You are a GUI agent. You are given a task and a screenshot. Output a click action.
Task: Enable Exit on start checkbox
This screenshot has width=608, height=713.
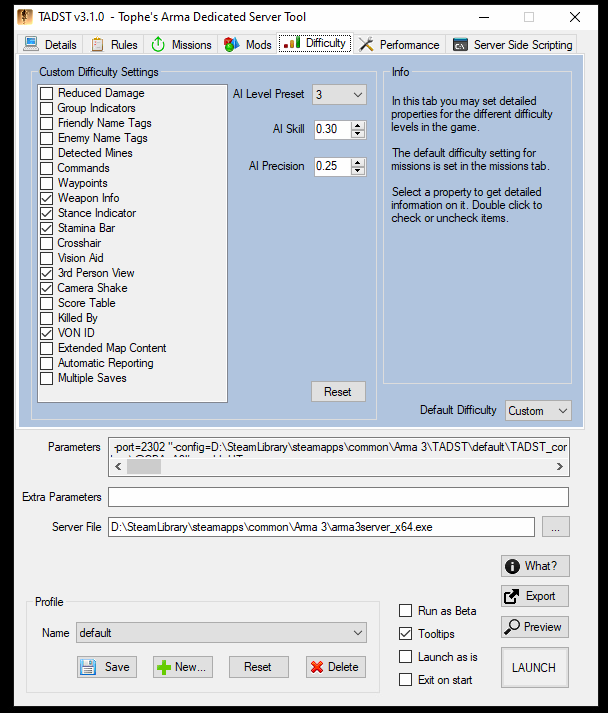pyautogui.click(x=405, y=679)
